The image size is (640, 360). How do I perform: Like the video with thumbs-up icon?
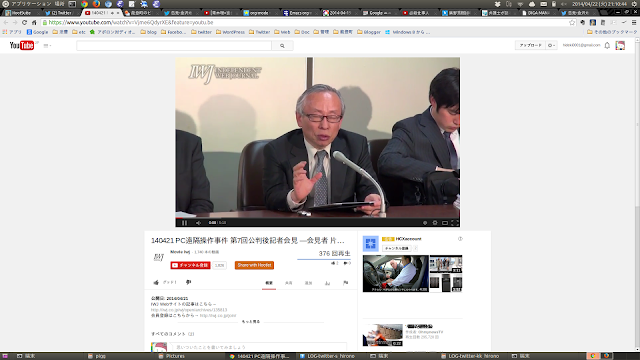[156, 282]
